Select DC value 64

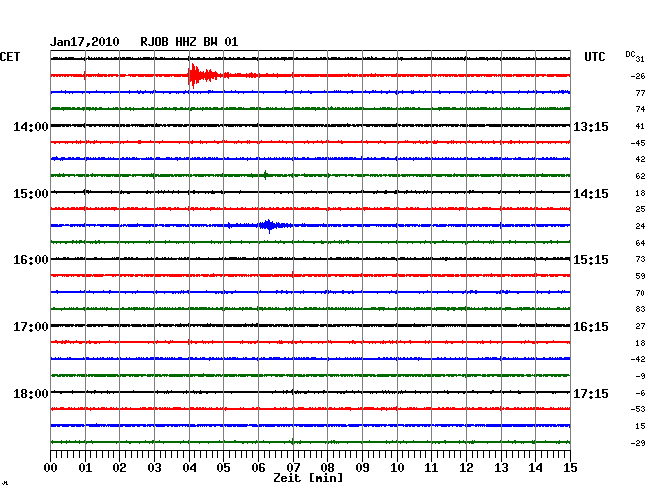click(640, 243)
